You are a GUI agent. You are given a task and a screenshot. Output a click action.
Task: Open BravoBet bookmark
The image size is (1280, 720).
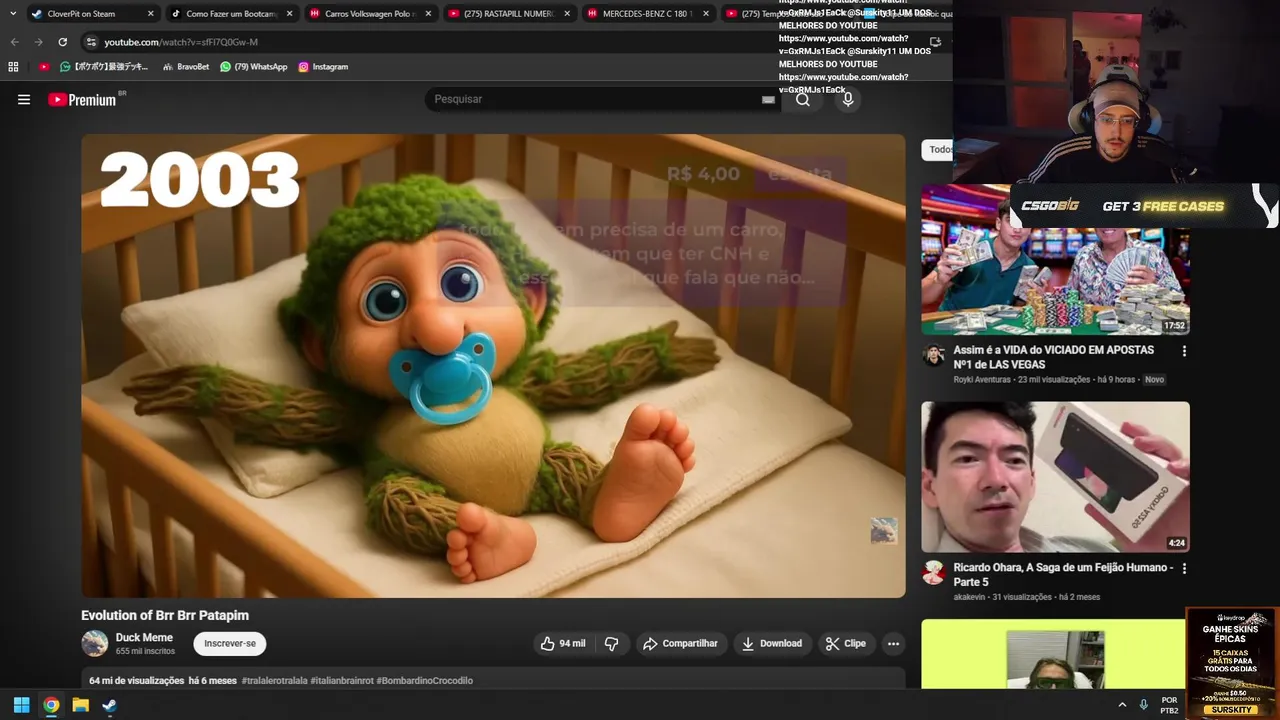[186, 67]
